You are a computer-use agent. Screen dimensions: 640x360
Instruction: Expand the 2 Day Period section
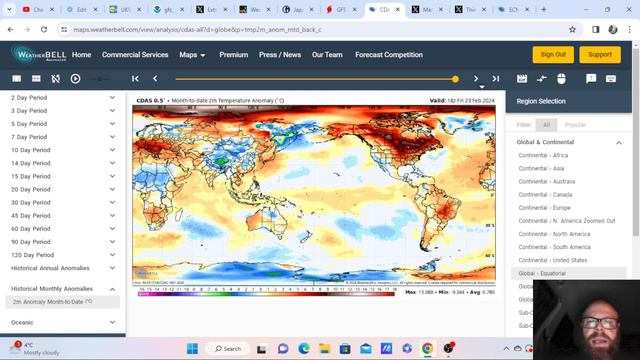point(63,98)
